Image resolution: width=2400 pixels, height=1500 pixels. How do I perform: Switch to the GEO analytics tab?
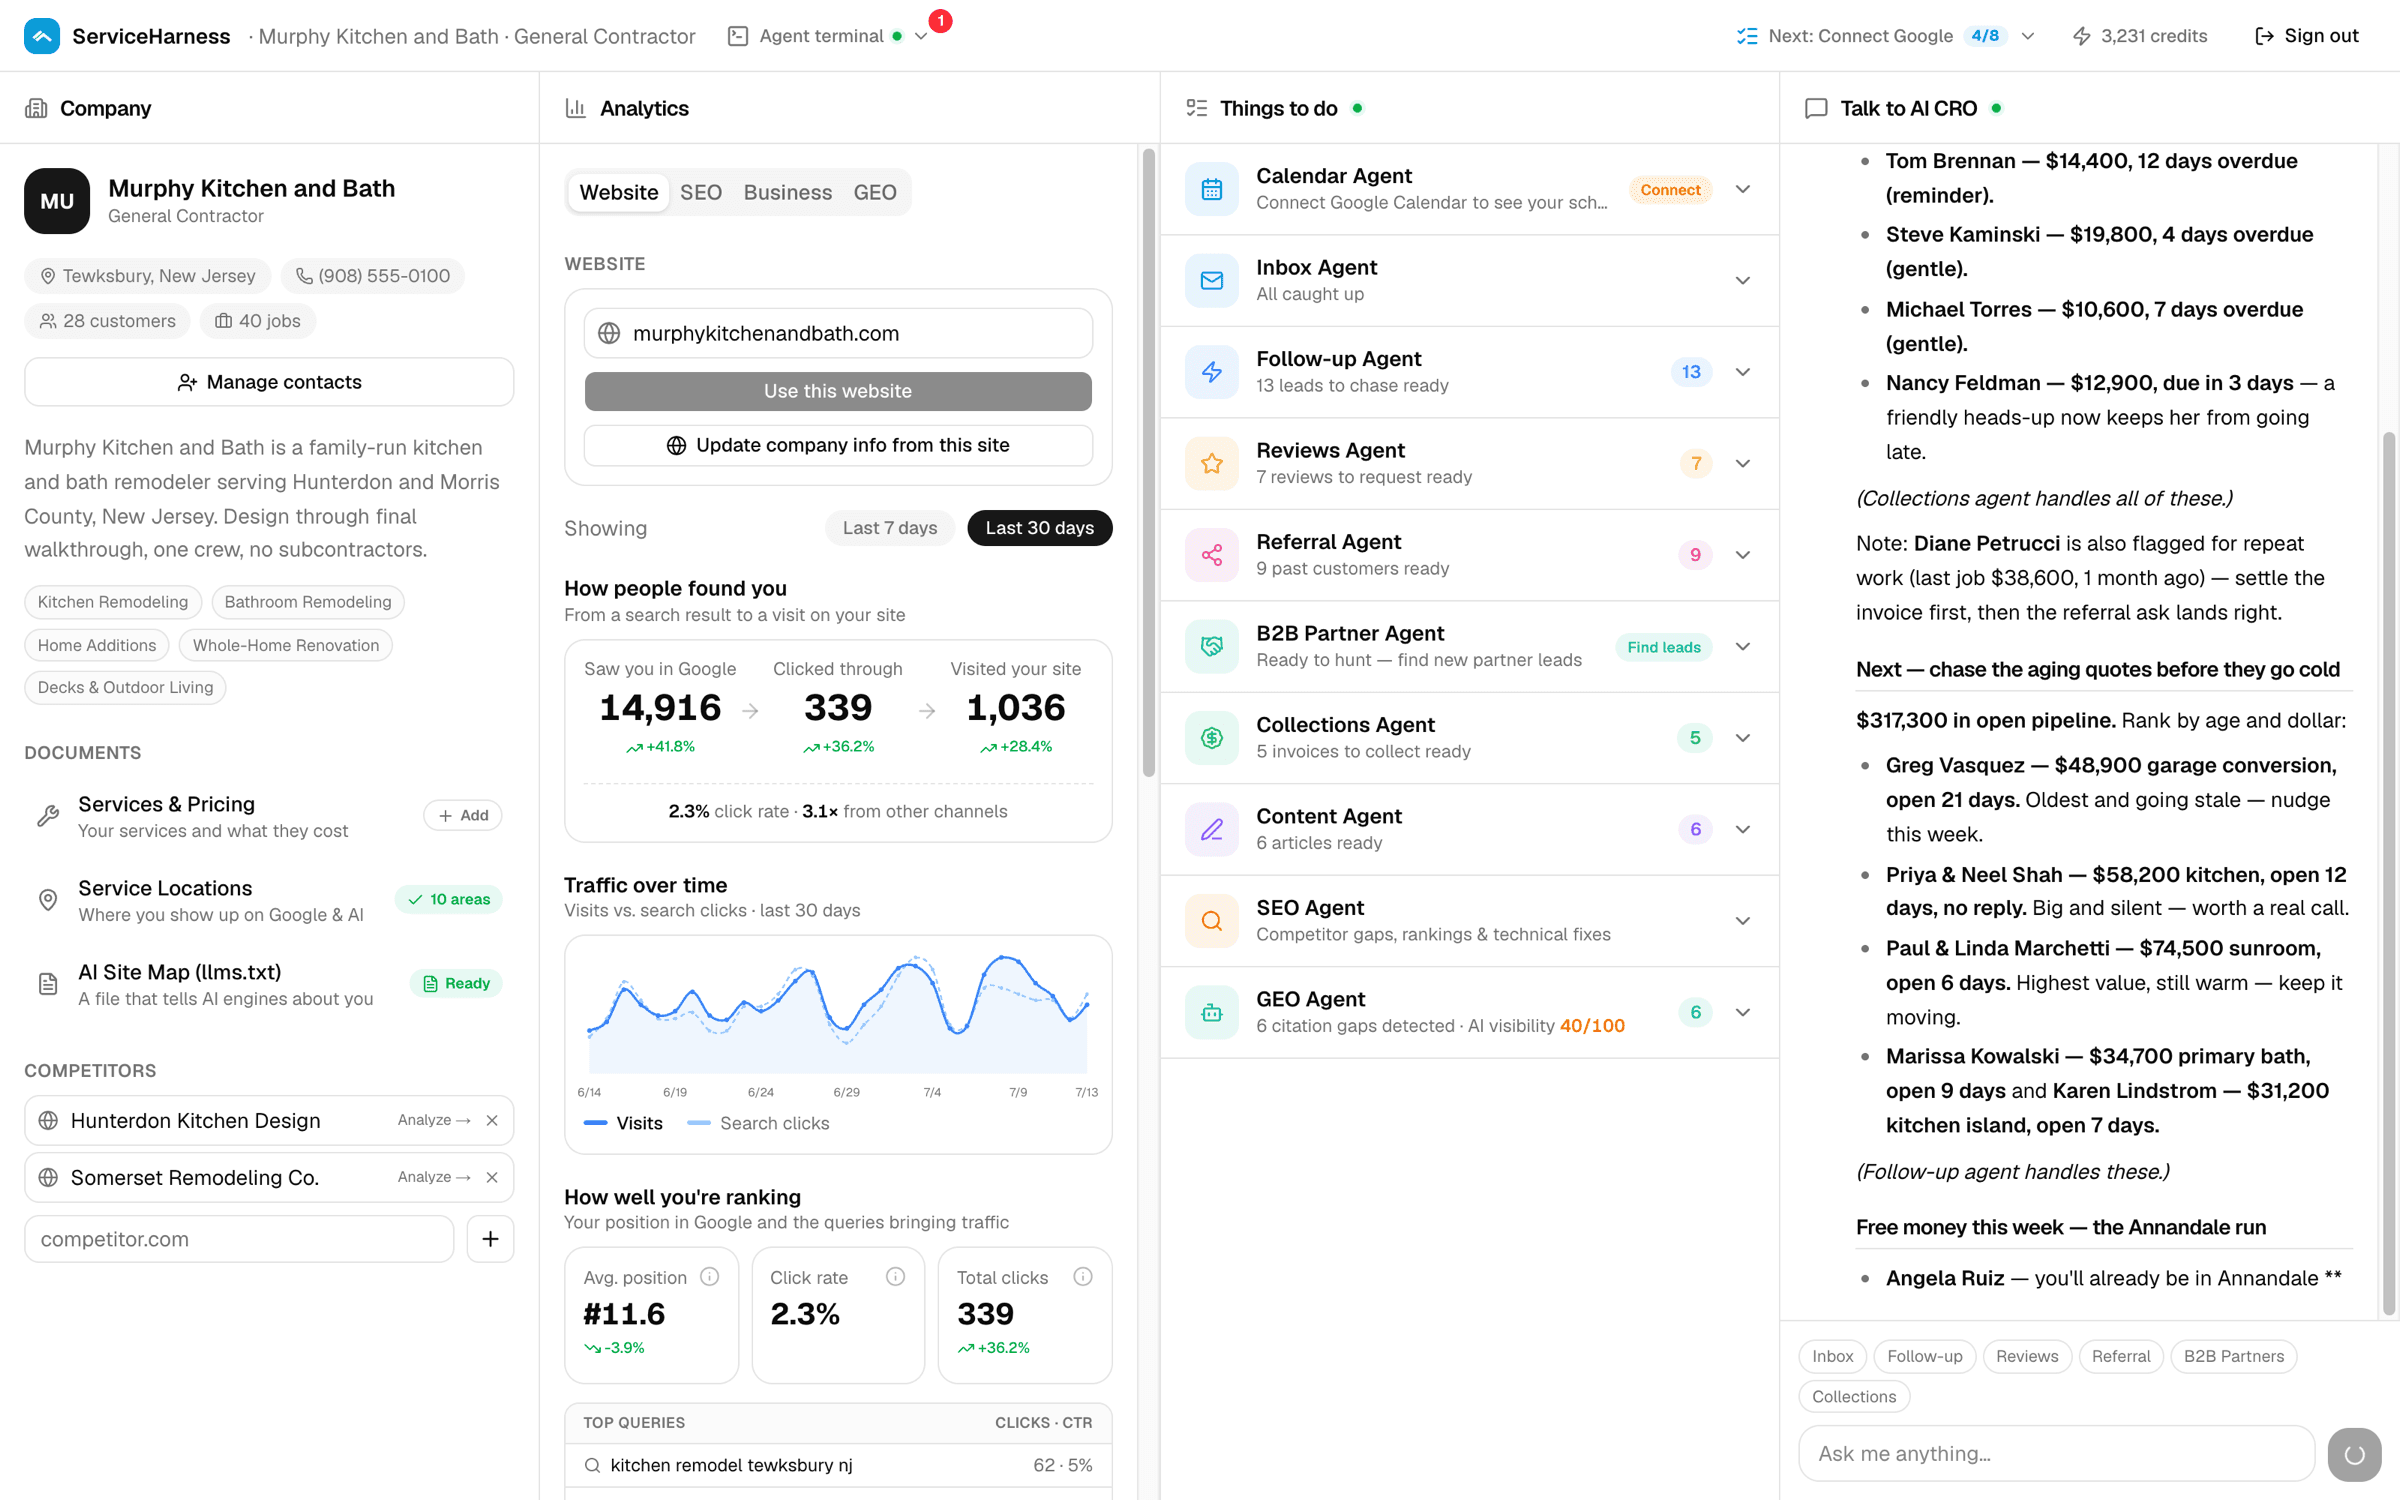(875, 192)
